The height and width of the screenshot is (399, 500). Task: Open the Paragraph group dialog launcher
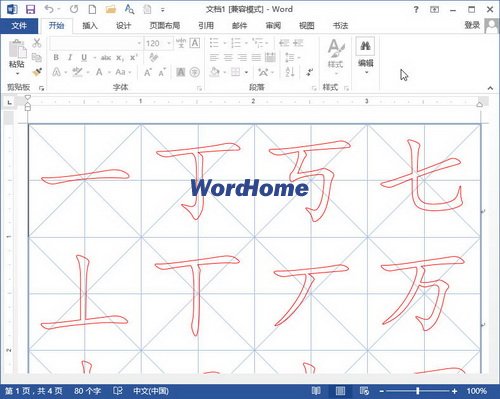(314, 88)
